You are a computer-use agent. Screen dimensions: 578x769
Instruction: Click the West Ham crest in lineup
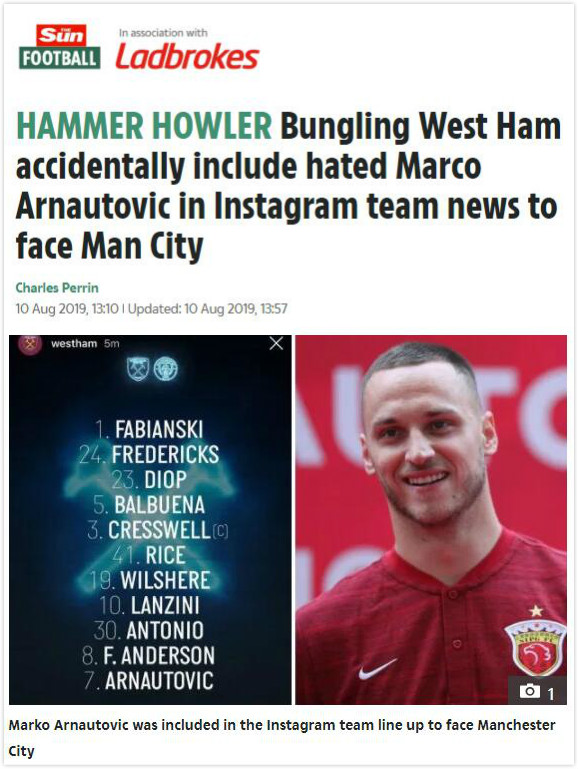point(138,369)
